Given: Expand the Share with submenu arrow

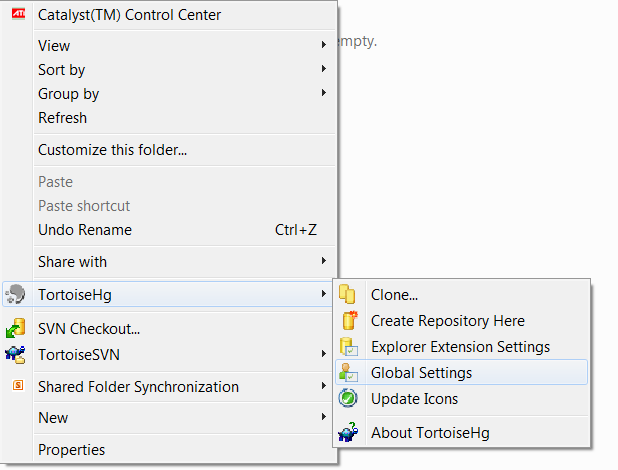Looking at the screenshot, I should click(x=324, y=261).
